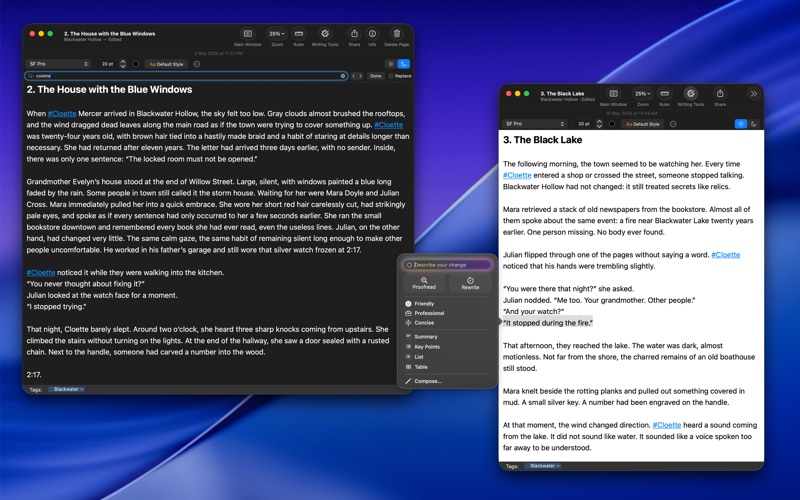Viewport: 800px width, 500px height.
Task: Click Done in the find bar
Action: [376, 76]
